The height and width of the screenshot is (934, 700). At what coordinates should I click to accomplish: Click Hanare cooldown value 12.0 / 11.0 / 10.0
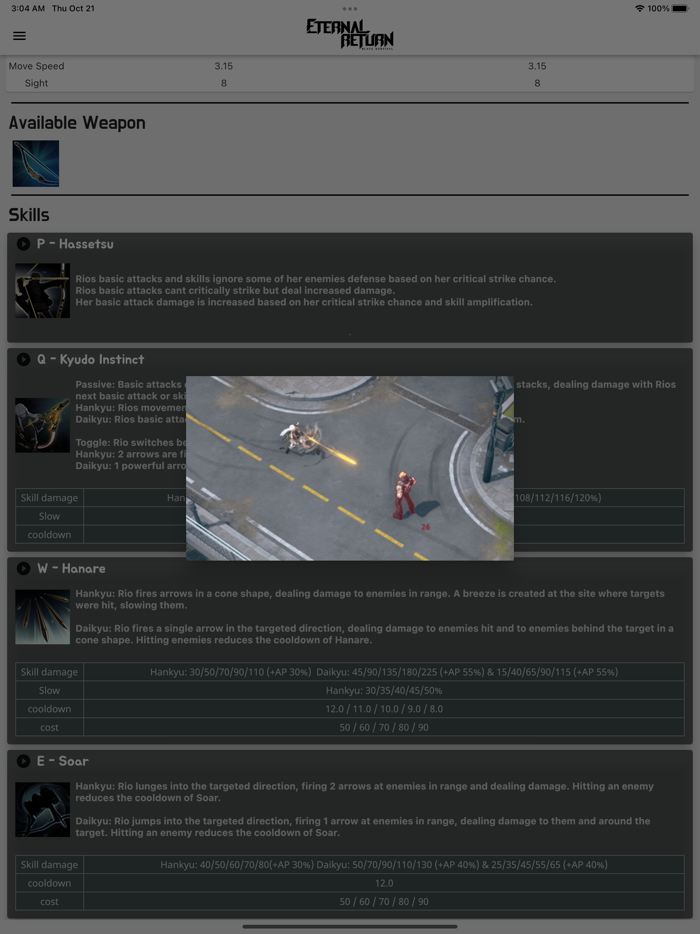click(x=384, y=709)
